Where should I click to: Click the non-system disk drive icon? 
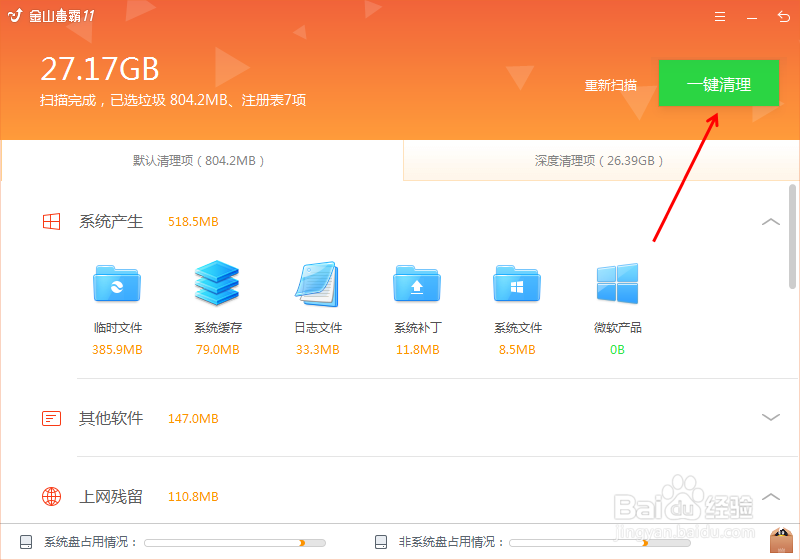tap(381, 542)
